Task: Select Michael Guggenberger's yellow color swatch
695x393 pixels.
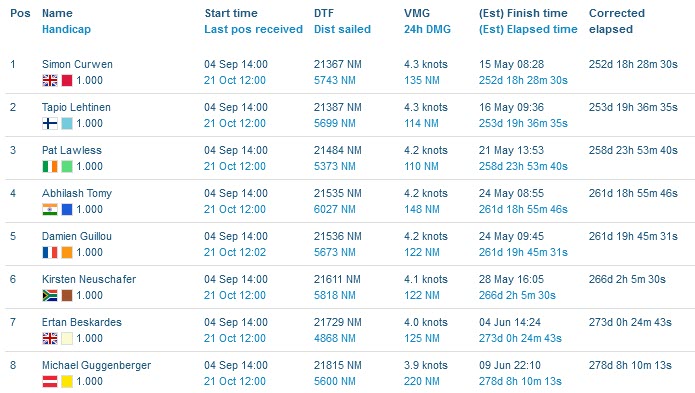Action: [67, 381]
